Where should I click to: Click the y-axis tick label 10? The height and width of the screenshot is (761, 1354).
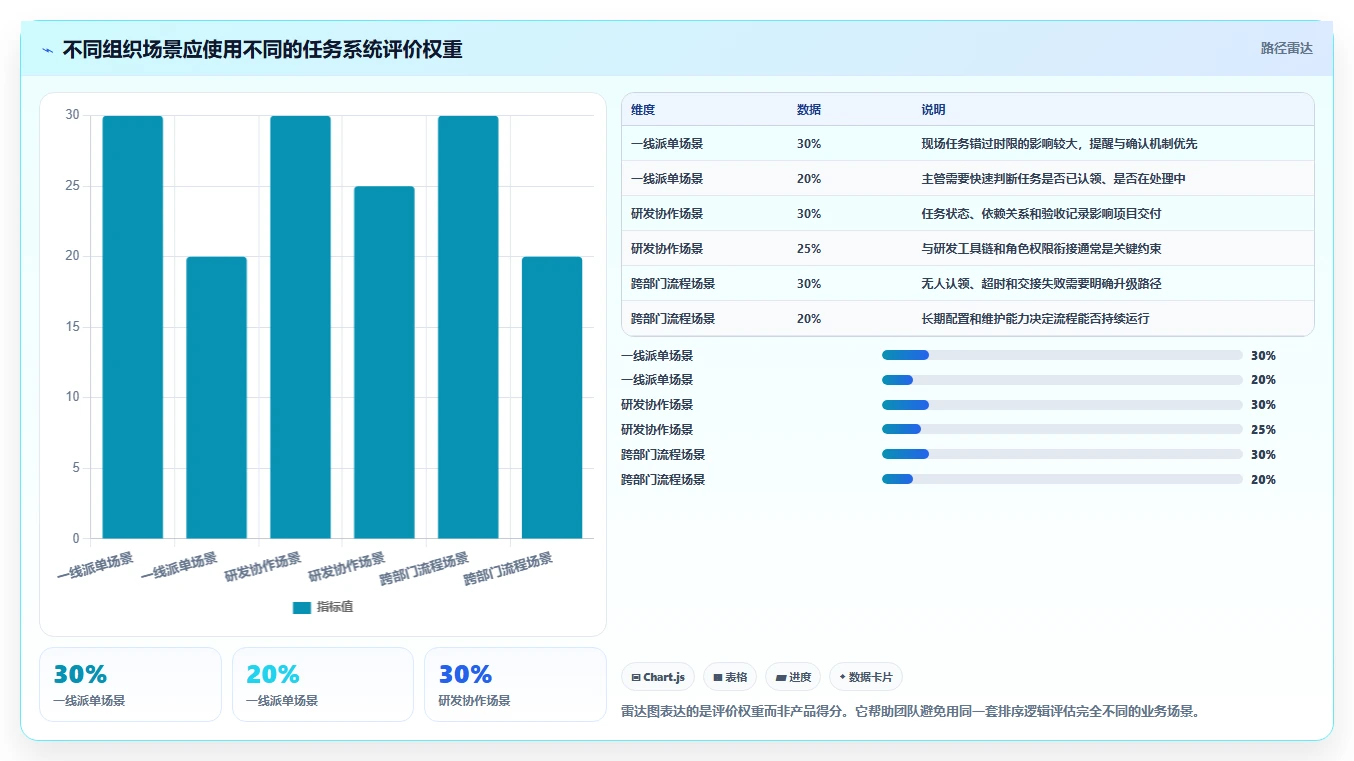(x=72, y=398)
